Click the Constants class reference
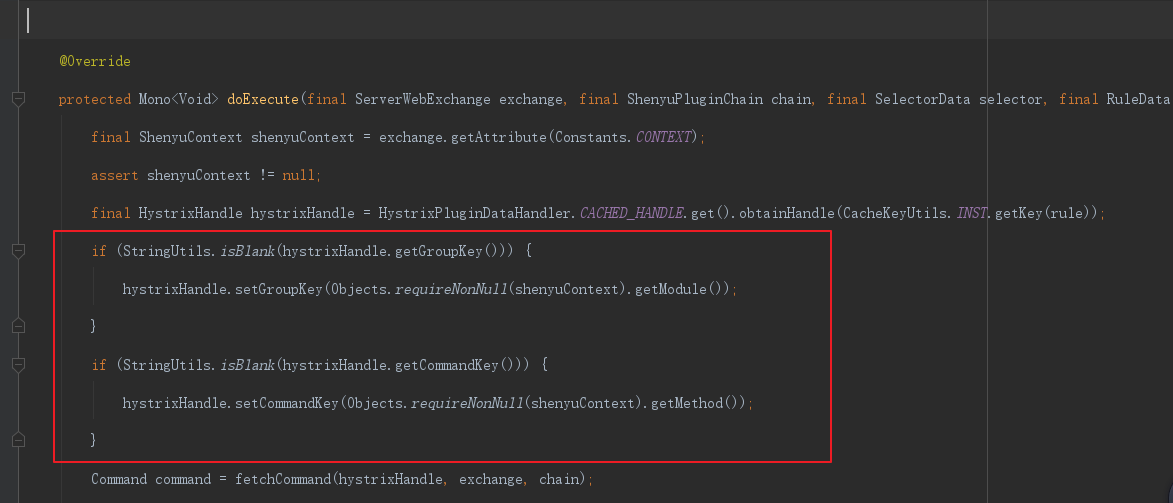The height and width of the screenshot is (503, 1173). pyautogui.click(x=591, y=137)
